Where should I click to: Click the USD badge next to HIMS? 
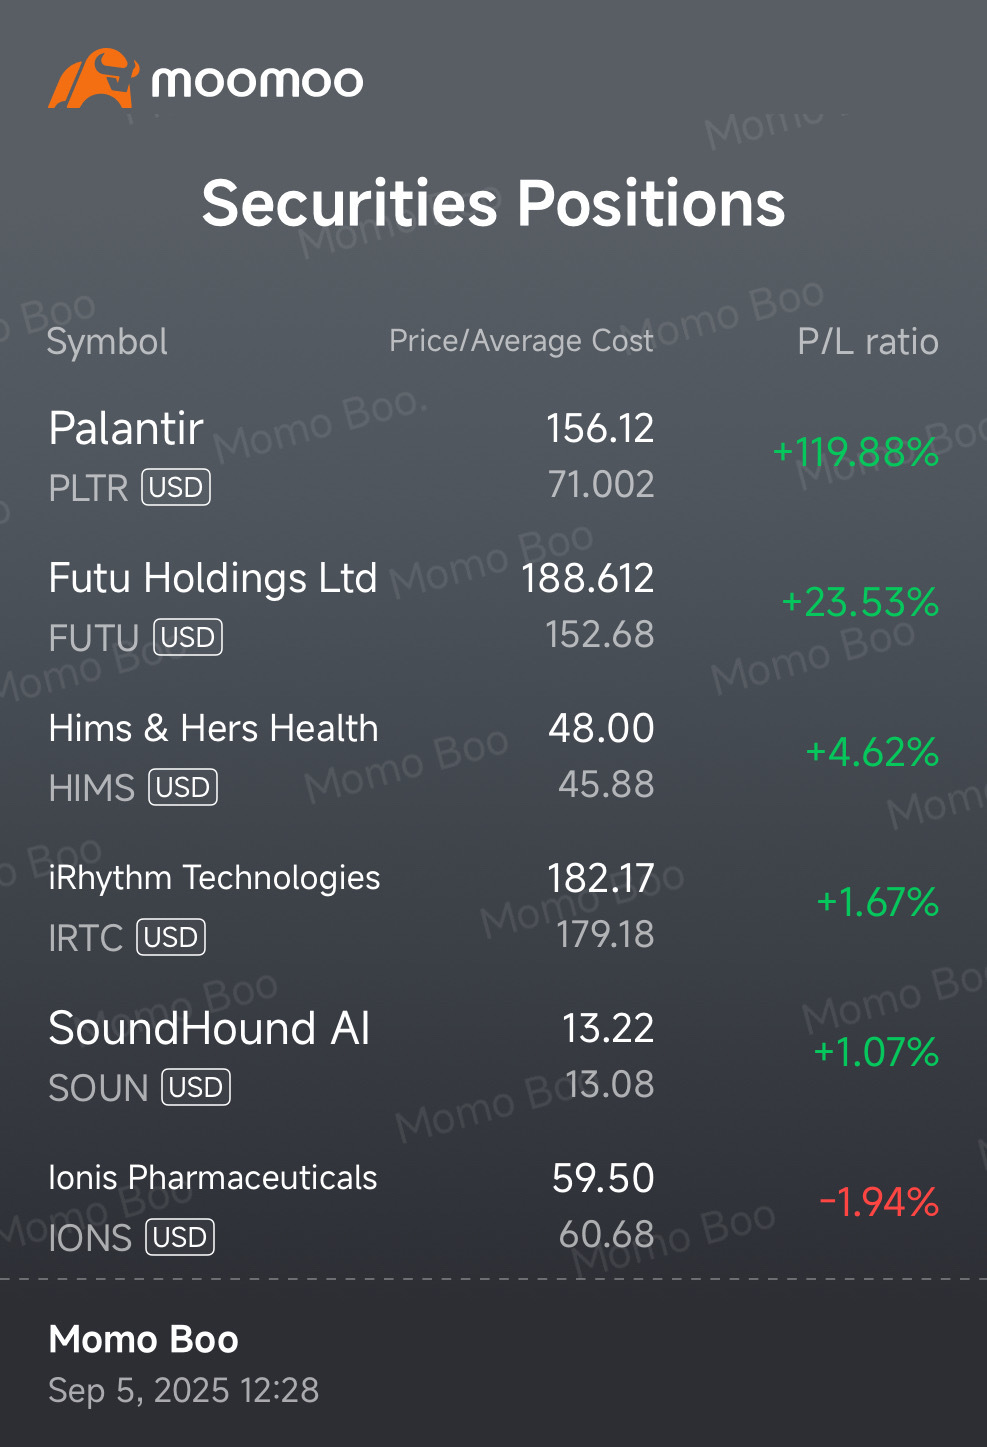click(183, 787)
